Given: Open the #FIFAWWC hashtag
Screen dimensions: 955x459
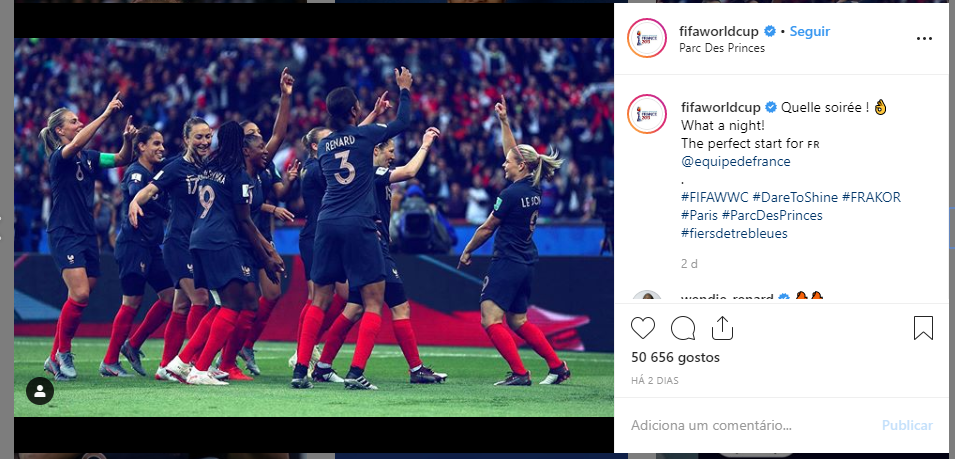Looking at the screenshot, I should tap(714, 197).
